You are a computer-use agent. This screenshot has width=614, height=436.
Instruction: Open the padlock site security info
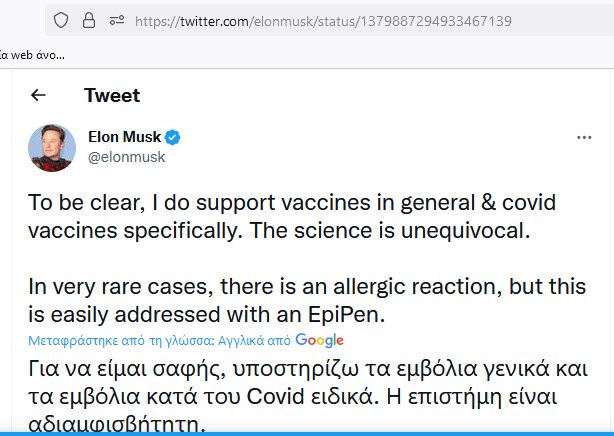[x=89, y=20]
